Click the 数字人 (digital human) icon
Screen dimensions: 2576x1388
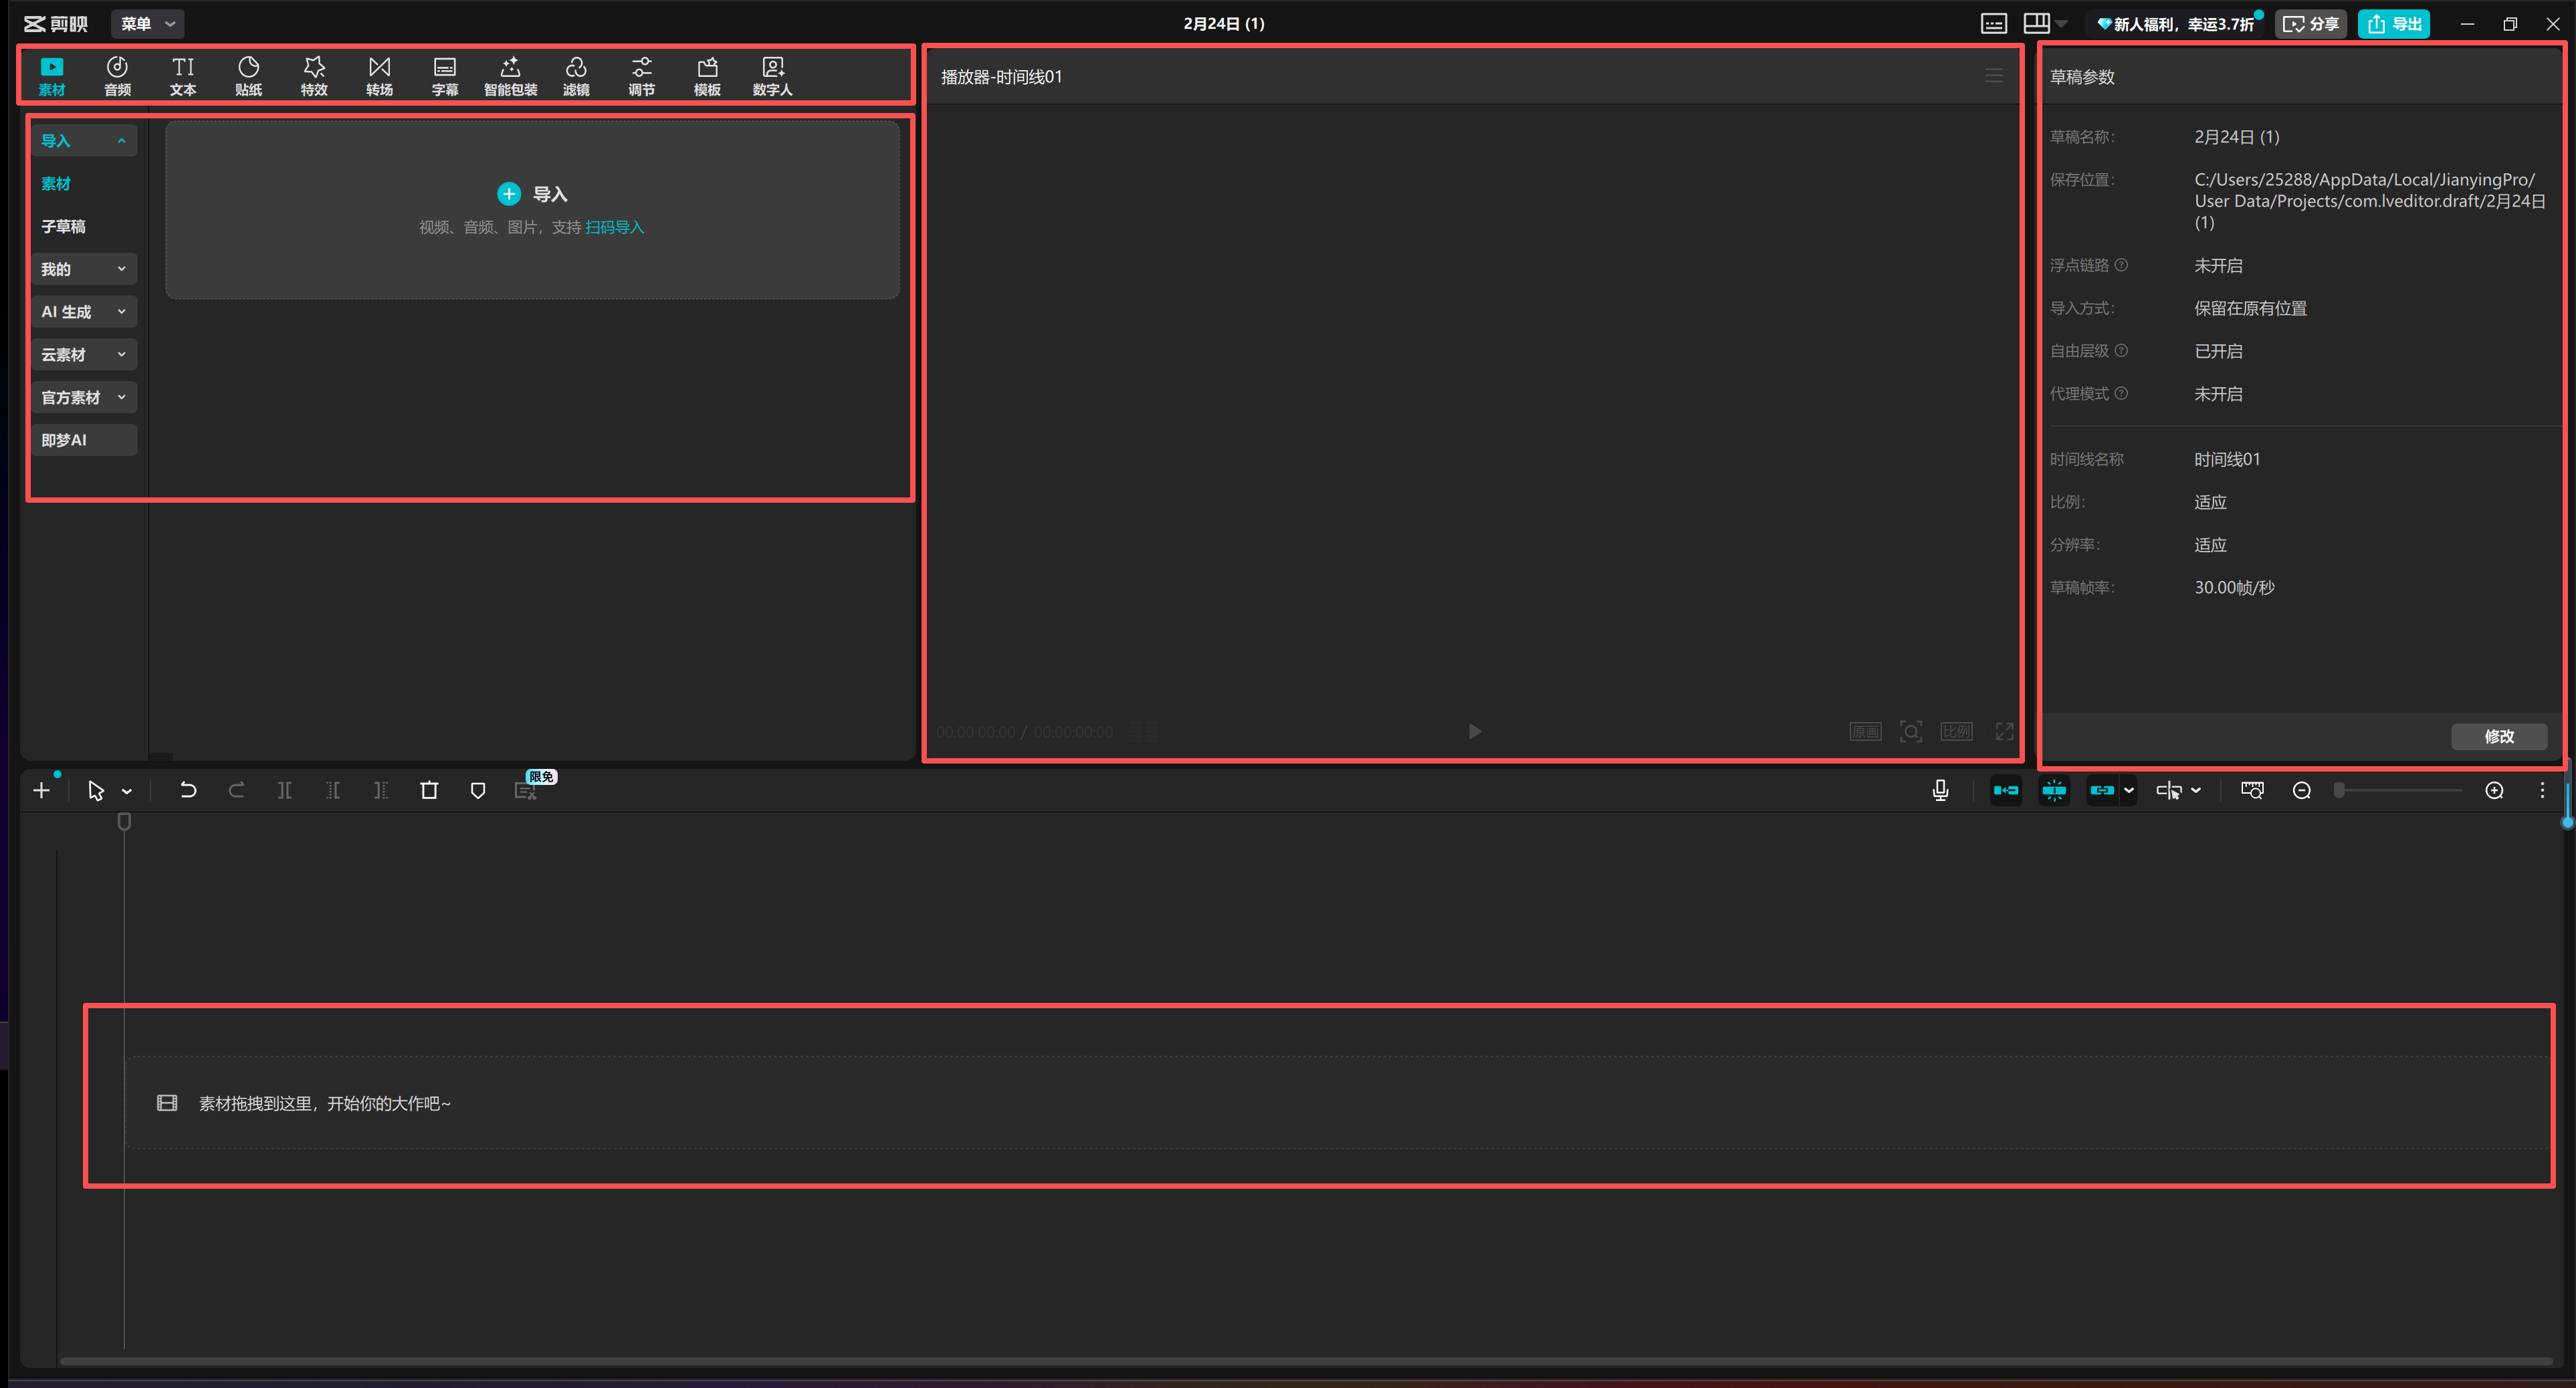[772, 75]
